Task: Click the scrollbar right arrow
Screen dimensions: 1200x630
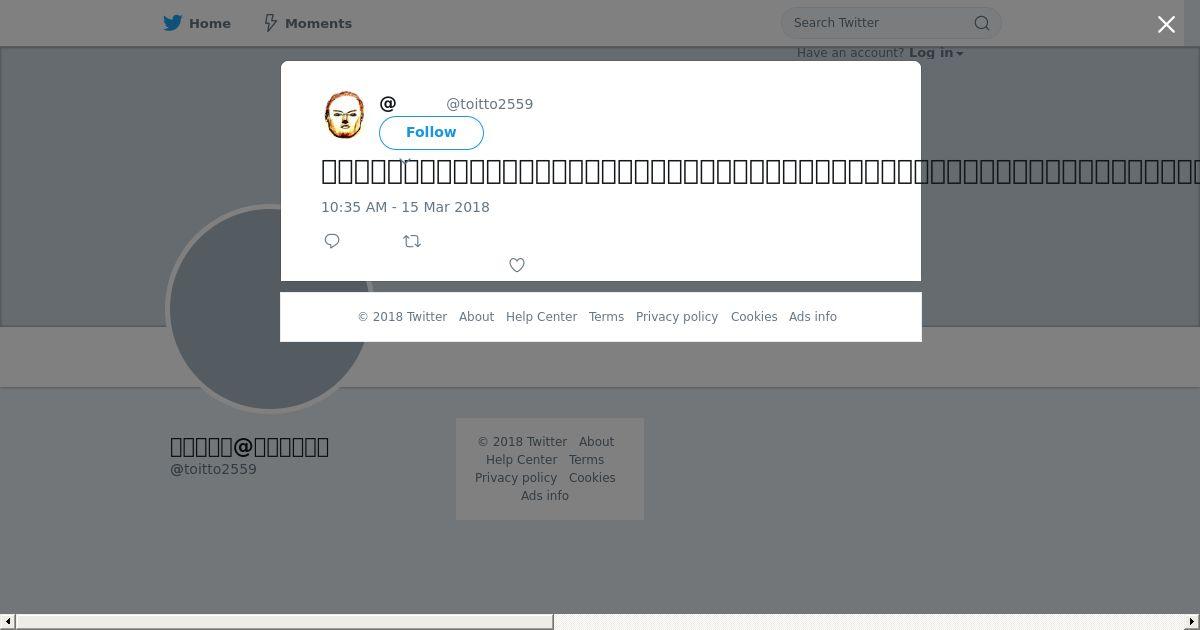Action: point(1192,622)
